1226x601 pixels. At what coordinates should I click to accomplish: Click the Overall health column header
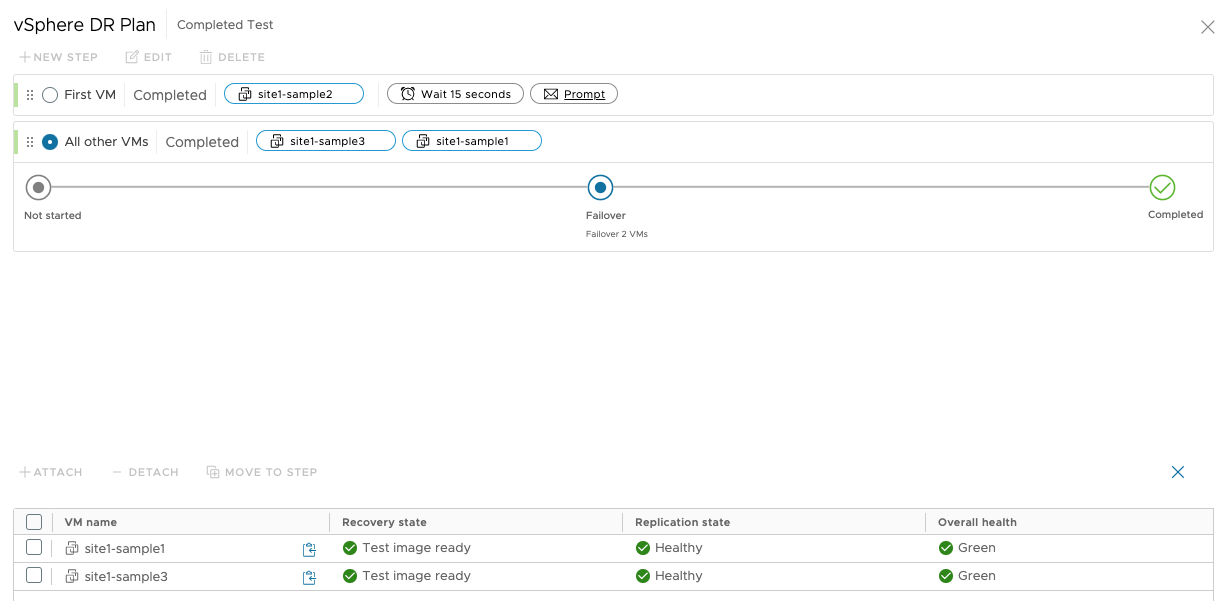coord(977,522)
